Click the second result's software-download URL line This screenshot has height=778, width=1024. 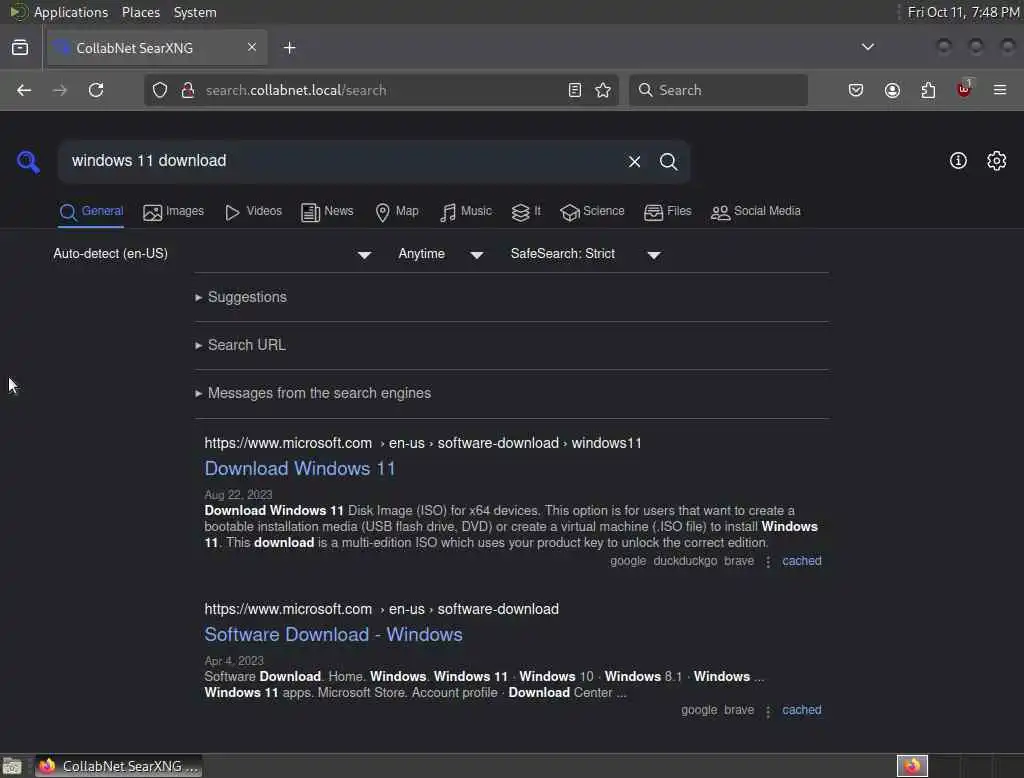(381, 609)
